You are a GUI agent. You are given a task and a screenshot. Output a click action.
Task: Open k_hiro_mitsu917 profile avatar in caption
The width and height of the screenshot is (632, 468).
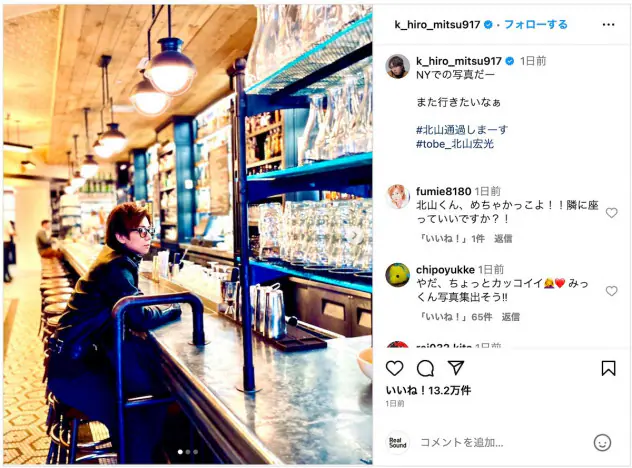[397, 66]
